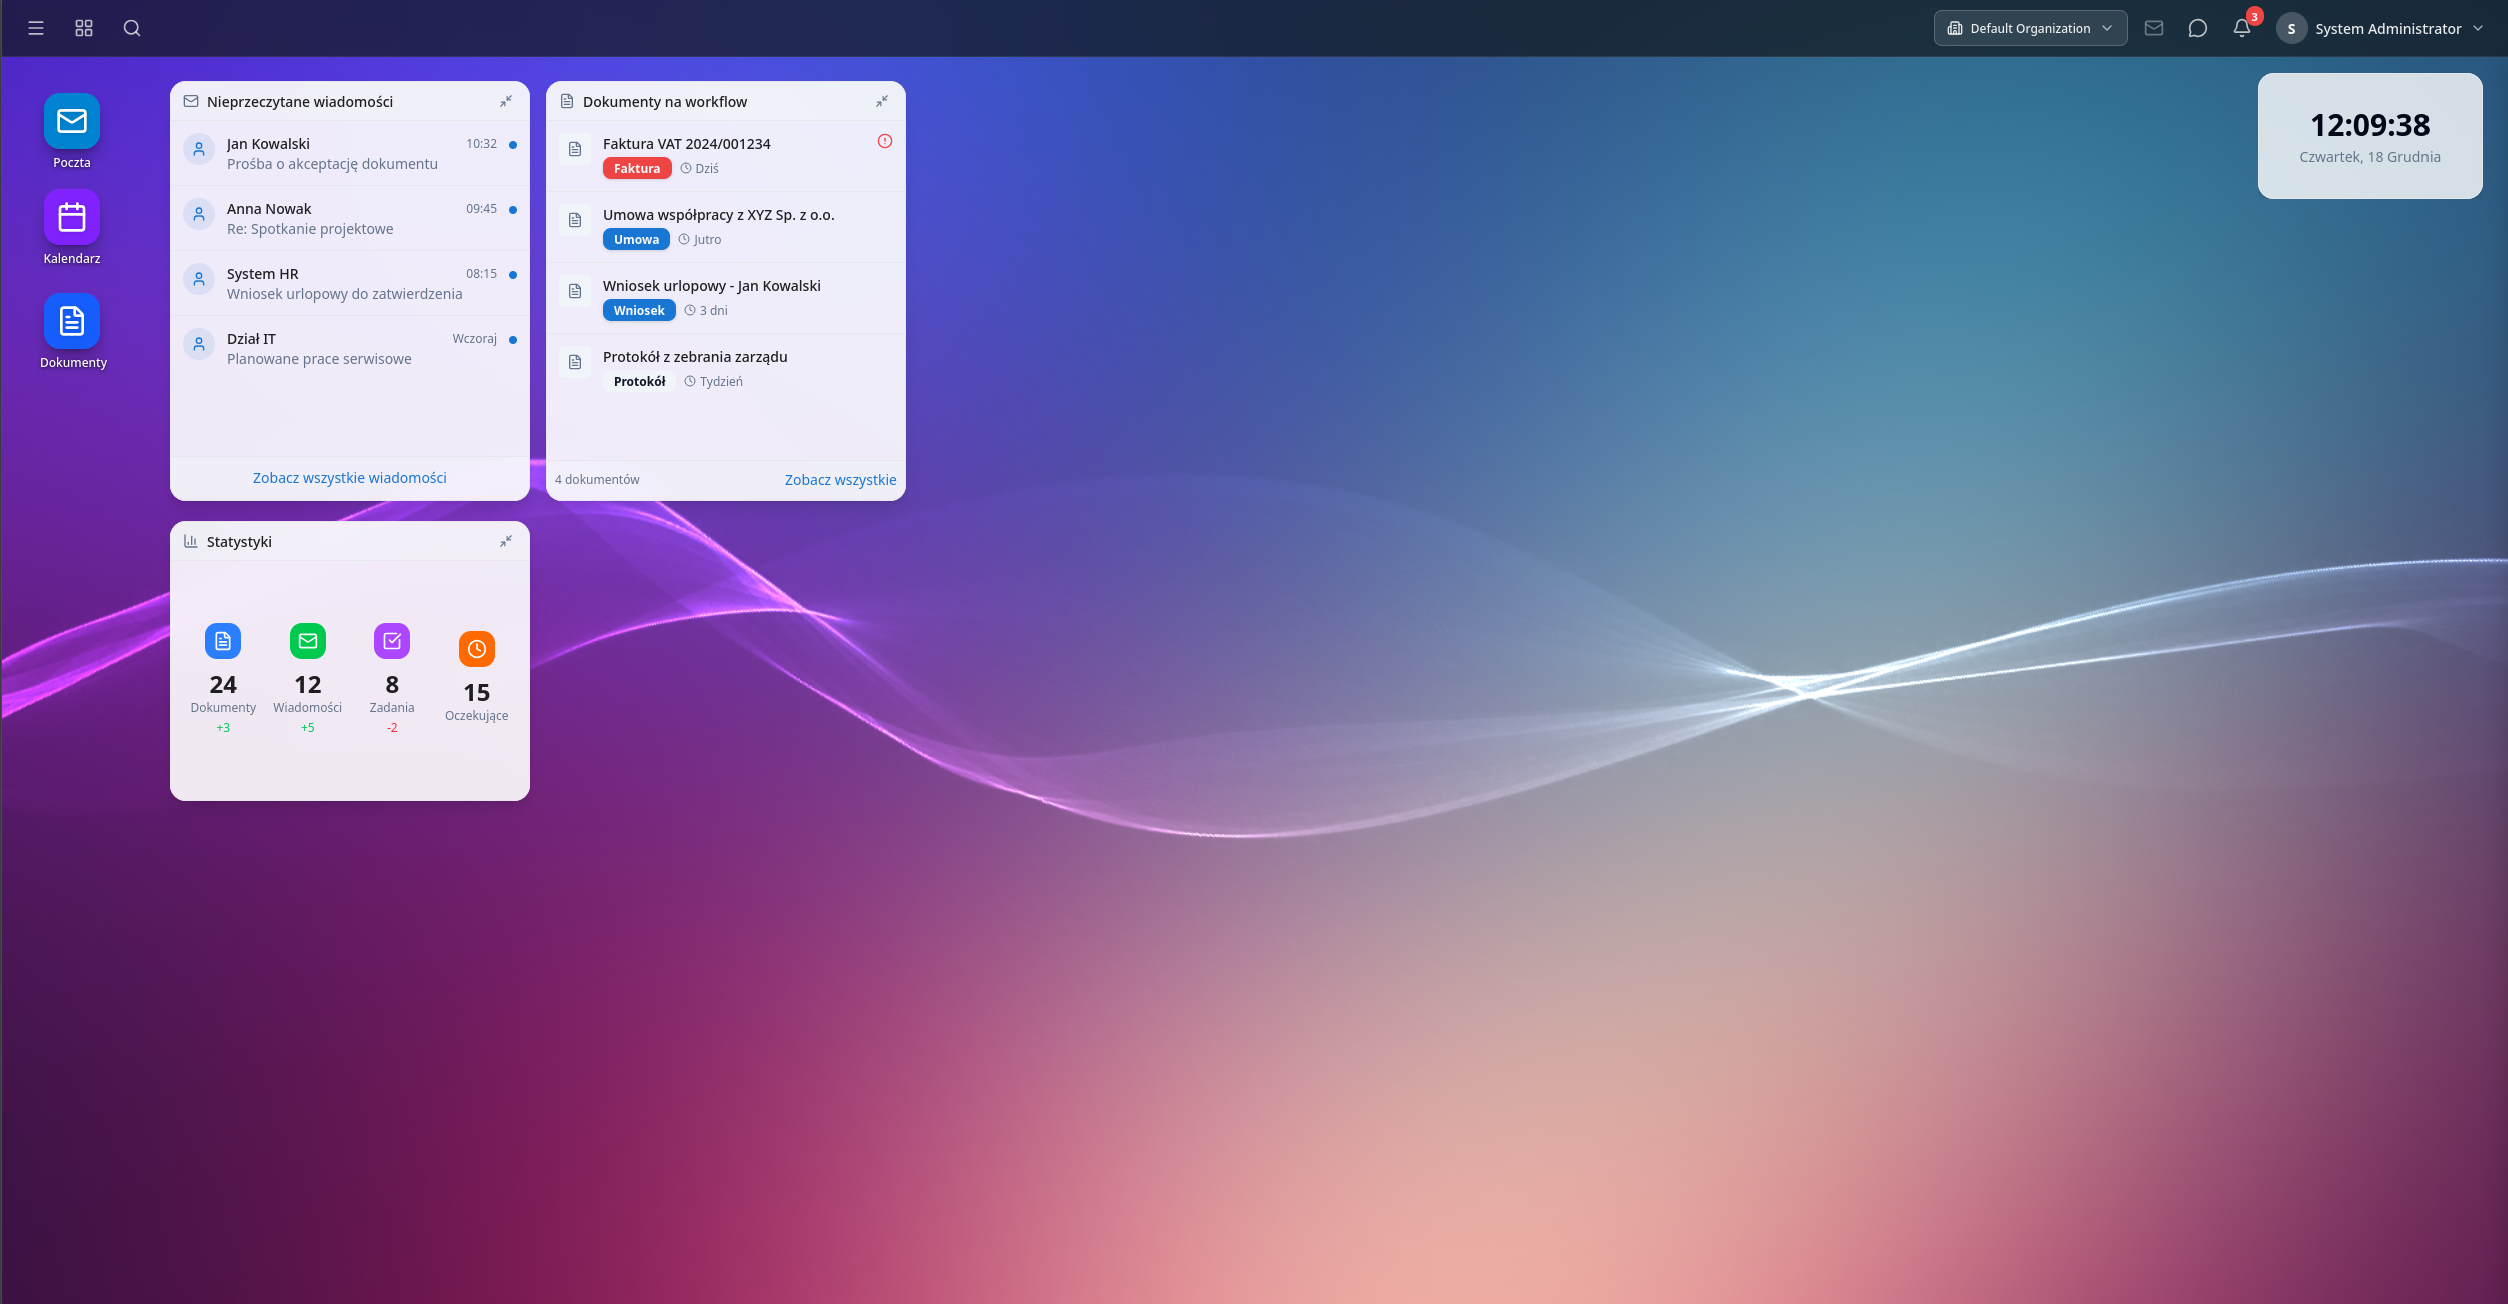Image resolution: width=2508 pixels, height=1304 pixels.
Task: Collapse the Statystyki widget
Action: point(506,541)
